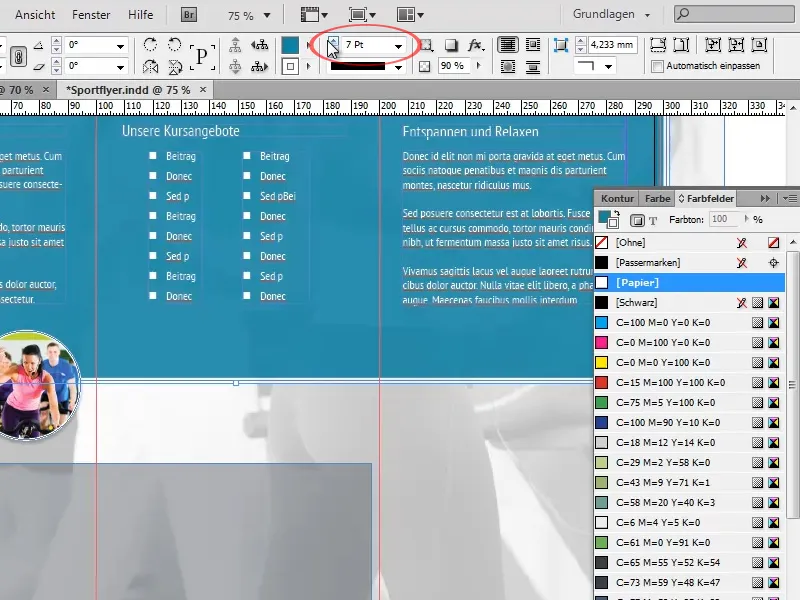Toggle the constrain proportions chain-link button
This screenshot has width=800, height=600.
[x=18, y=56]
